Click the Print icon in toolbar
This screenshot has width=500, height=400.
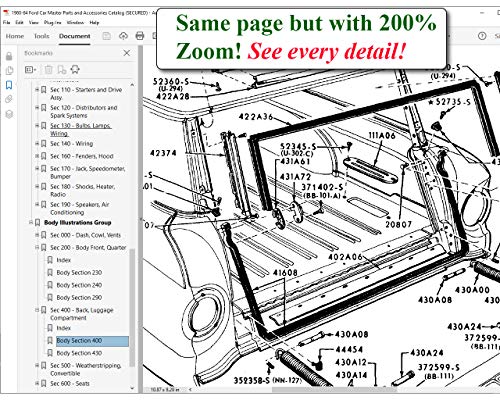point(140,36)
